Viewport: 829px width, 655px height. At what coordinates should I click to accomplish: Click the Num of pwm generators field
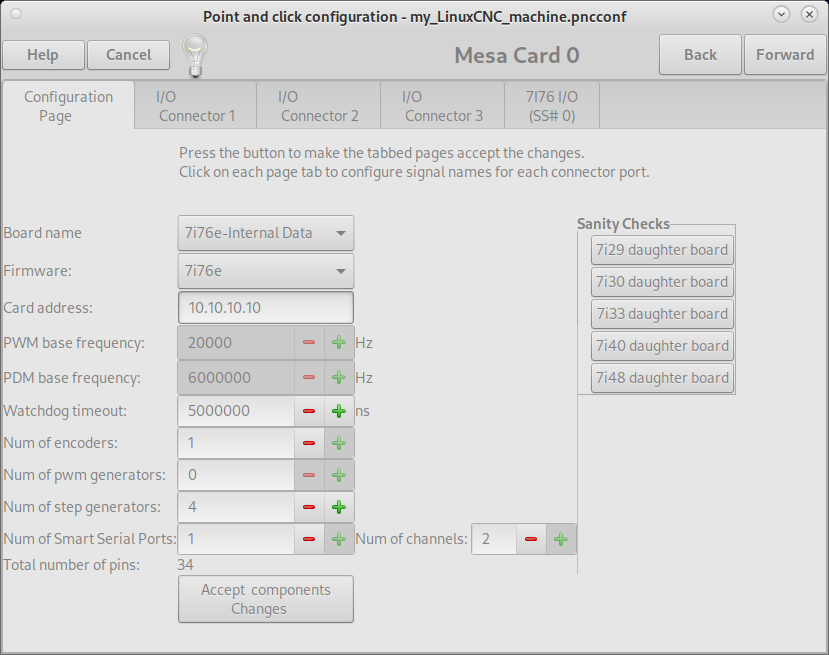236,475
